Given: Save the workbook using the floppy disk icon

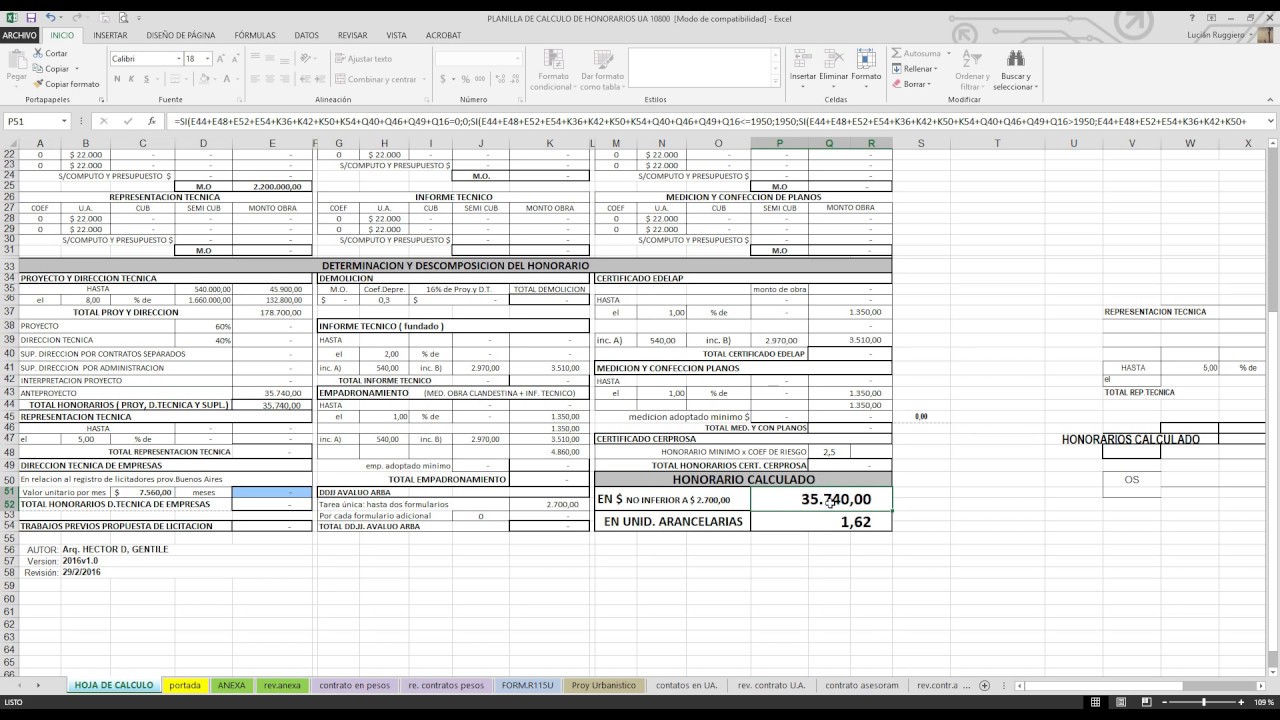Looking at the screenshot, I should point(31,18).
